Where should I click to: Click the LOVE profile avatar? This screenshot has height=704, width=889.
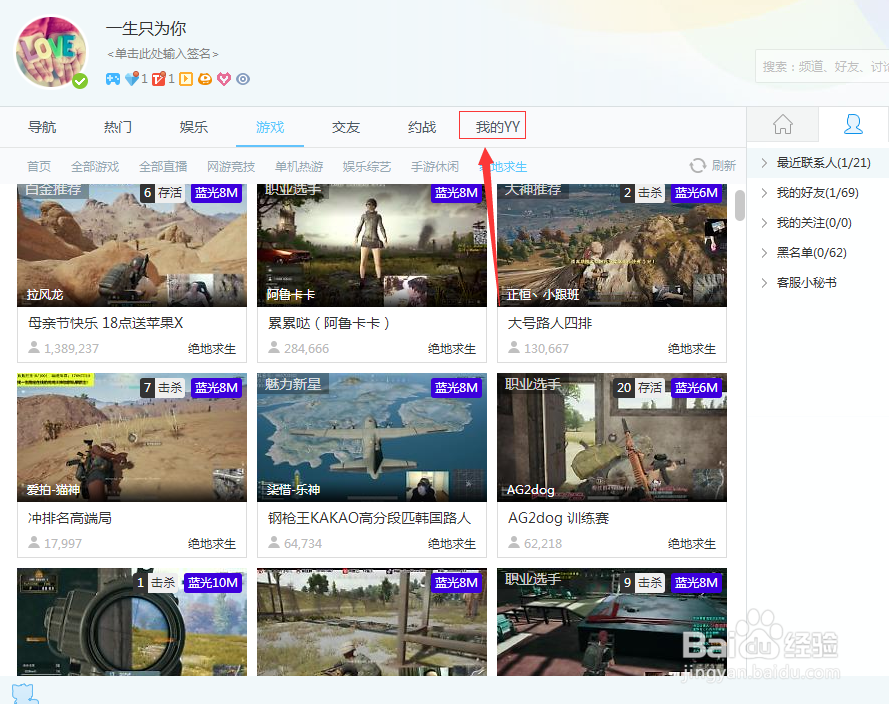click(x=52, y=52)
